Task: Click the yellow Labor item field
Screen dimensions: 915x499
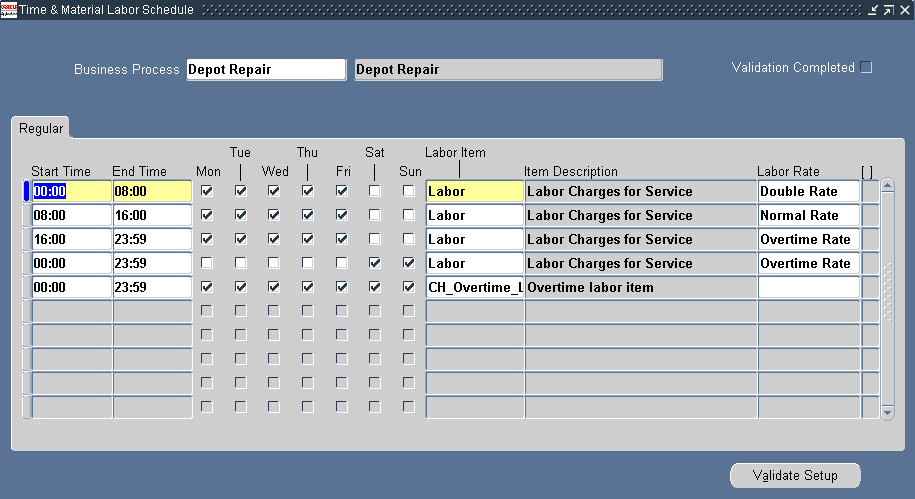Action: 474,191
